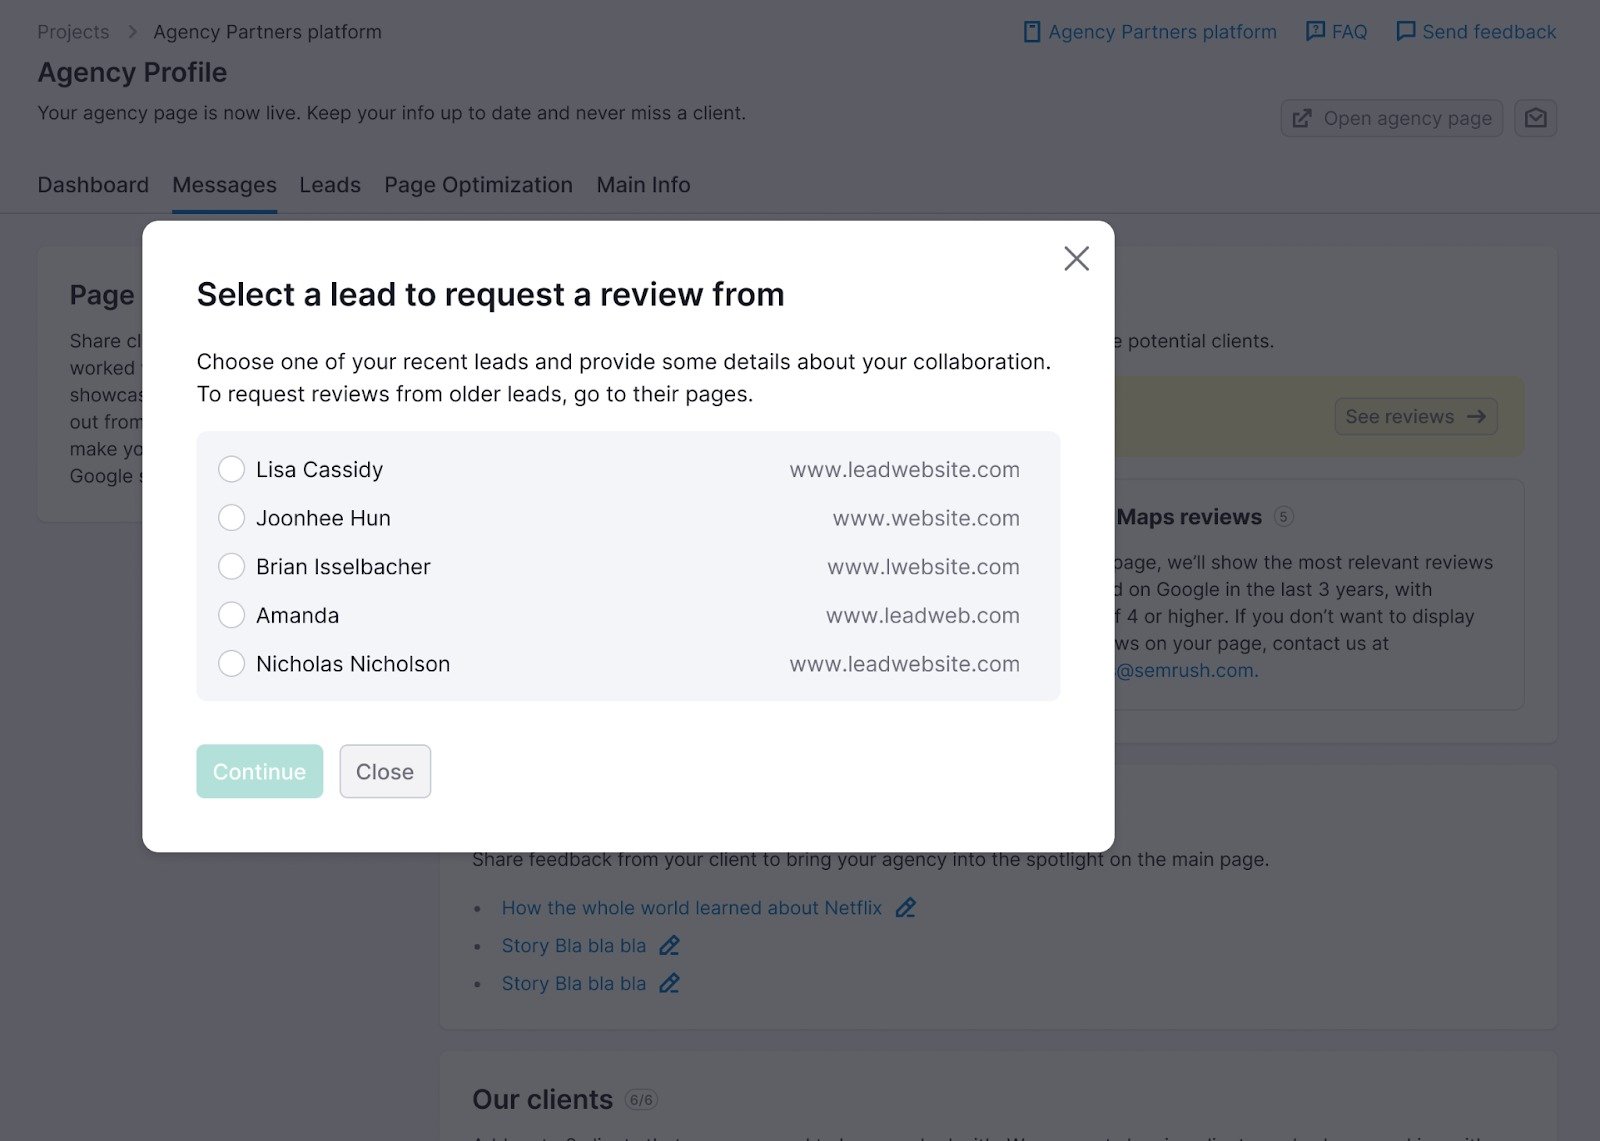Screen dimensions: 1600x1141
Task: Select the Lisa Cassidy radio button
Action: tap(231, 469)
